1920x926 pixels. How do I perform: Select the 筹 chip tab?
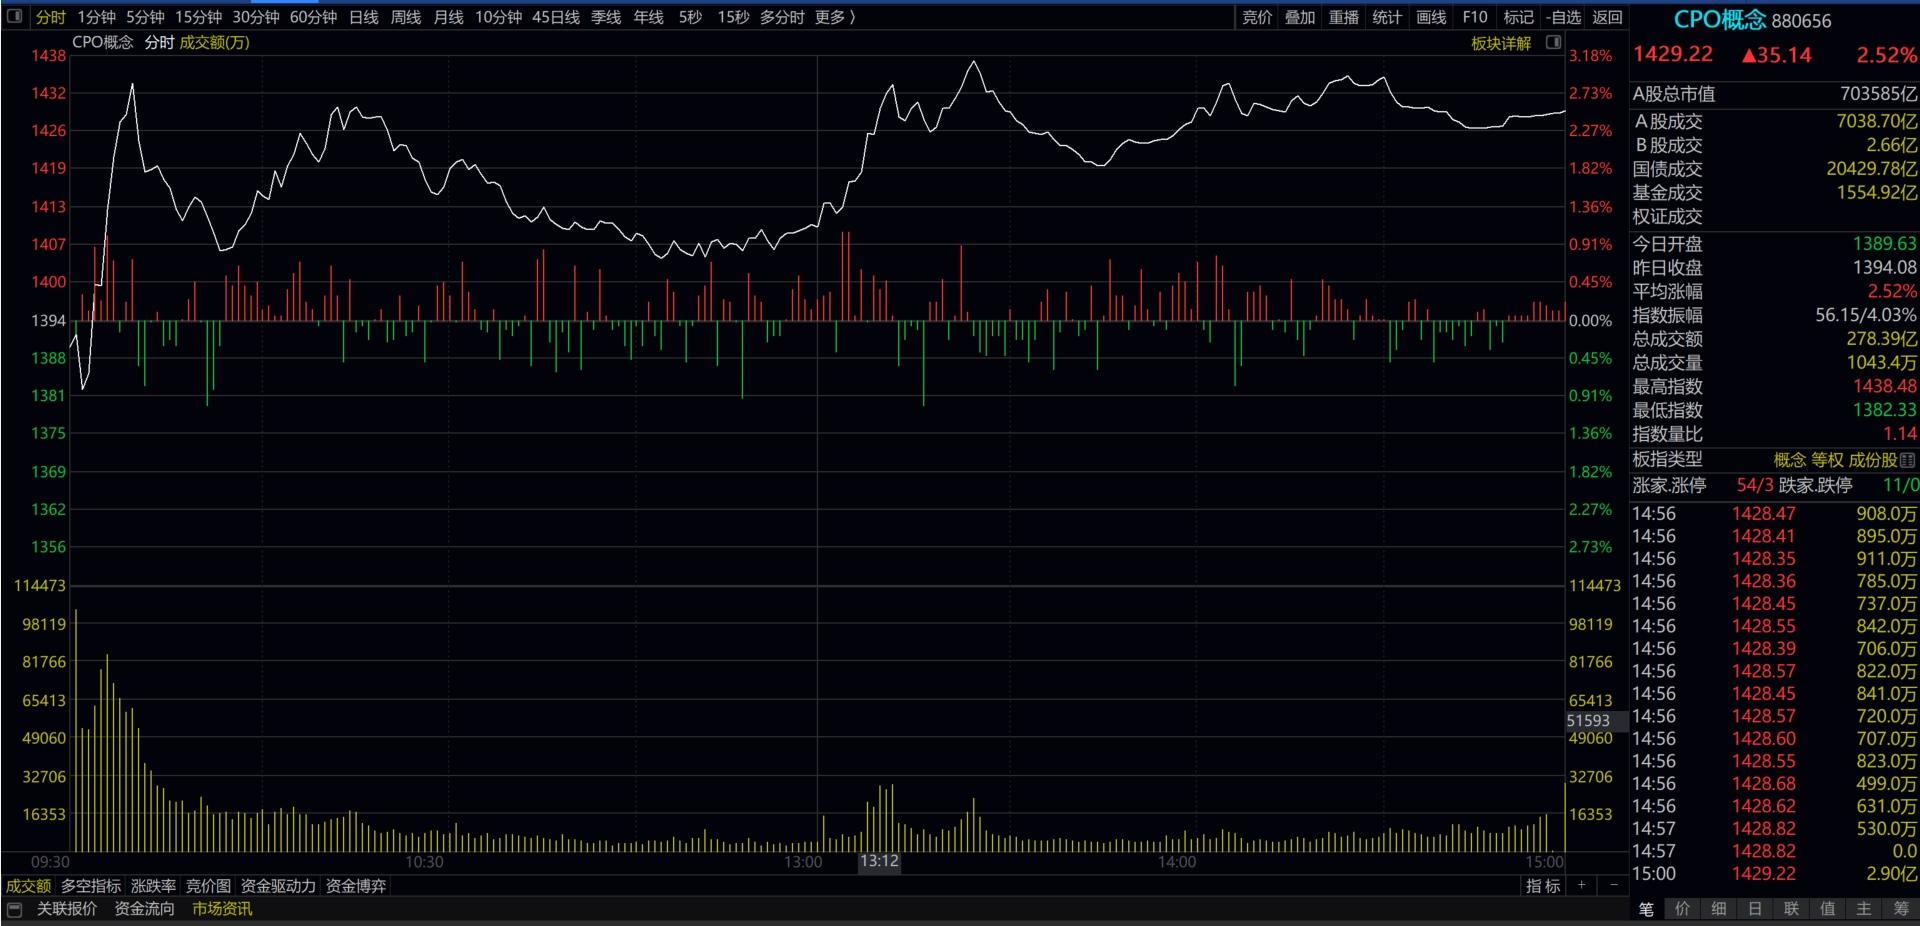[1901, 909]
